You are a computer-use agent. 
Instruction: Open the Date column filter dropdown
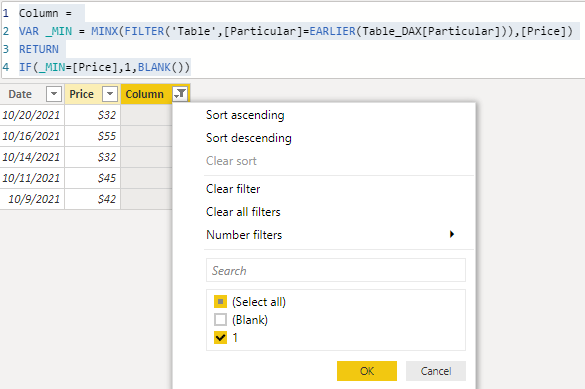tap(54, 94)
